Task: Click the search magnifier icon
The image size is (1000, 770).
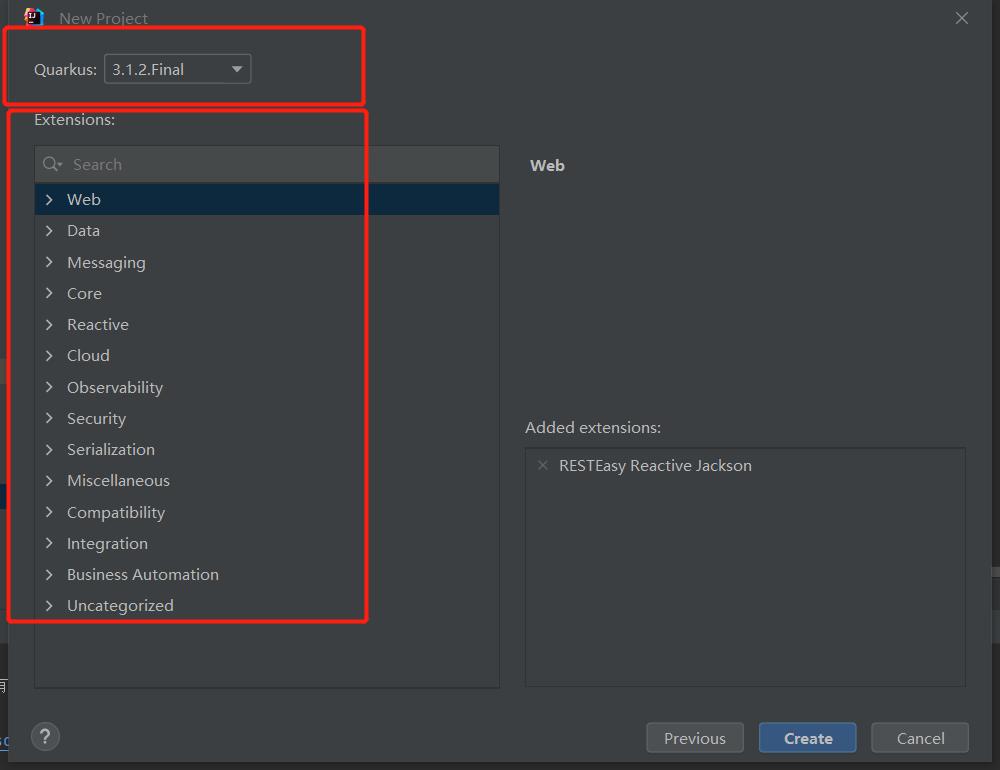Action: click(51, 164)
